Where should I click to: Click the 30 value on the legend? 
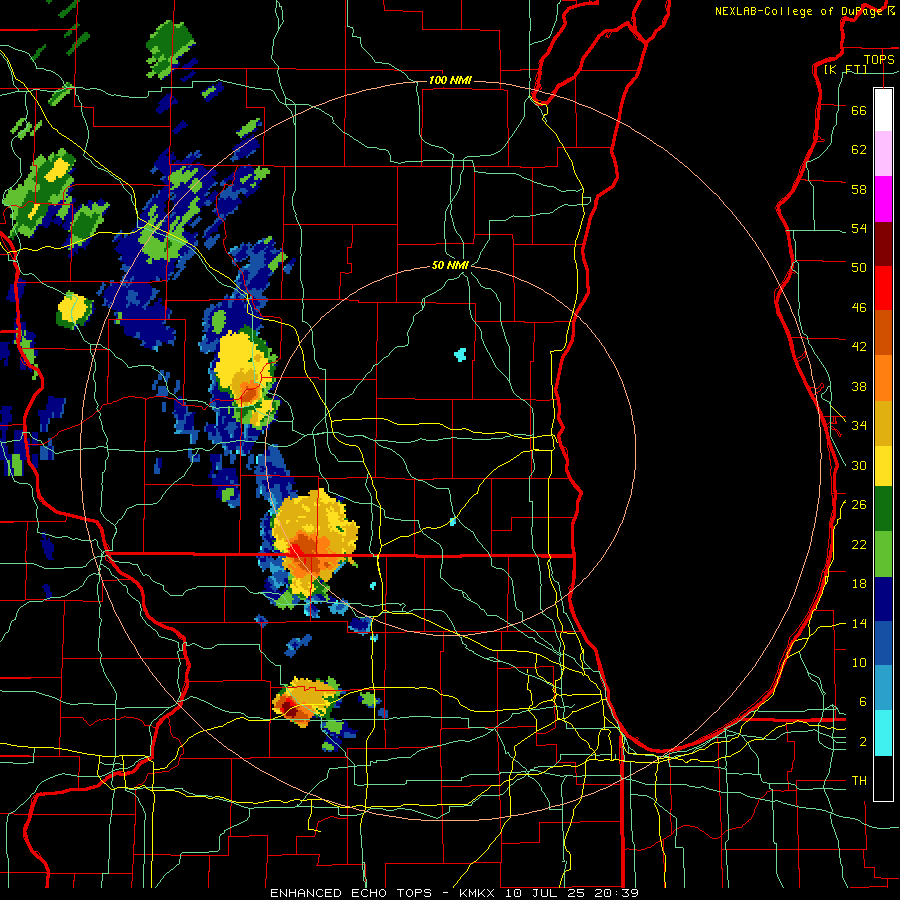click(859, 465)
